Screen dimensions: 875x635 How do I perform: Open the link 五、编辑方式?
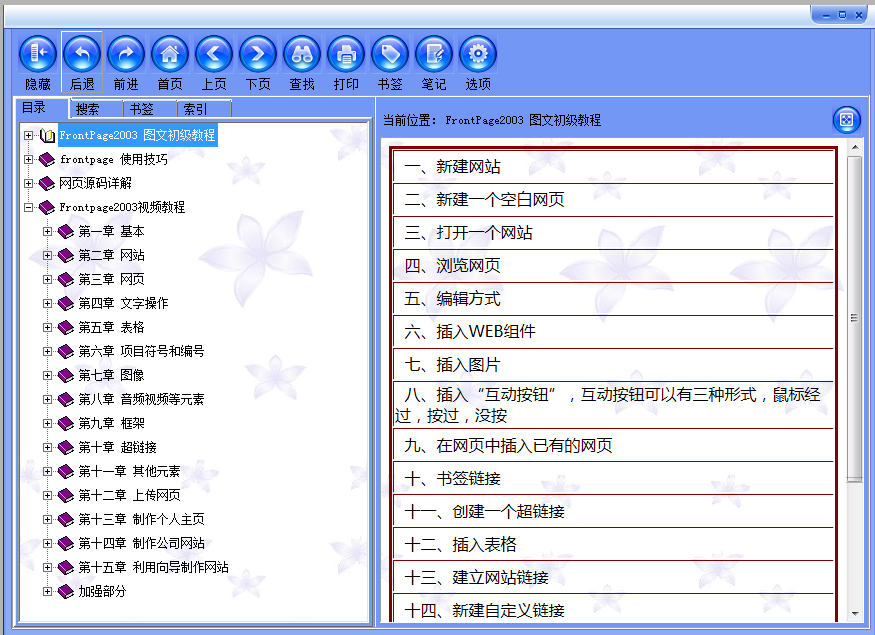pos(453,299)
